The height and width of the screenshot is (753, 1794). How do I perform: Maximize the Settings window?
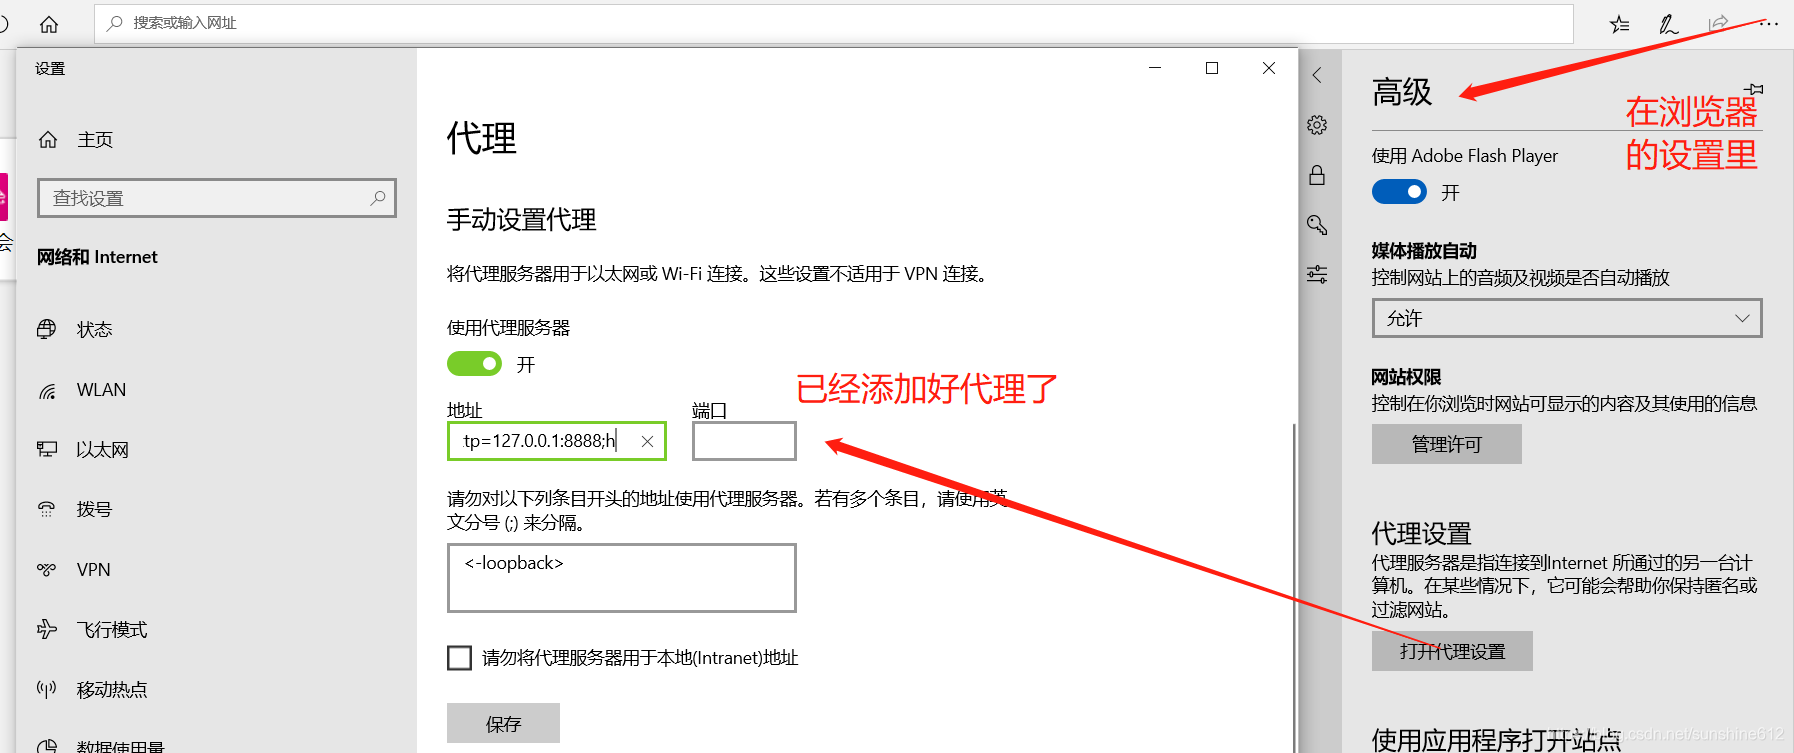tap(1212, 68)
